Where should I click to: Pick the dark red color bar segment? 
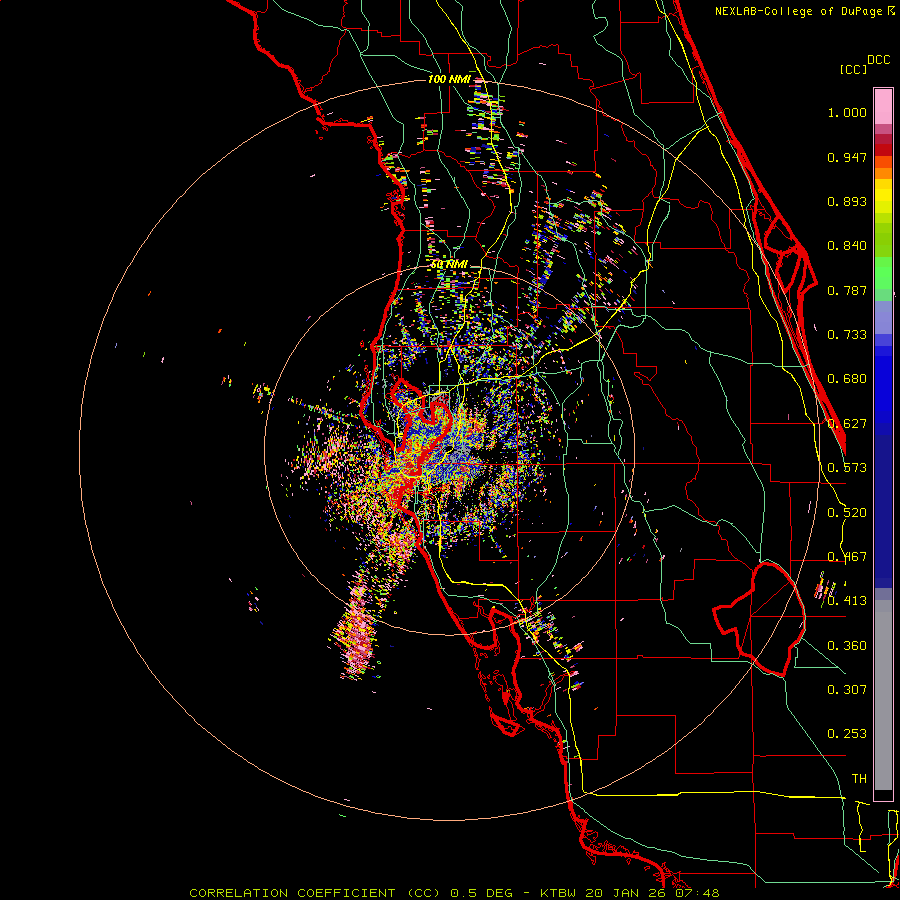point(883,149)
